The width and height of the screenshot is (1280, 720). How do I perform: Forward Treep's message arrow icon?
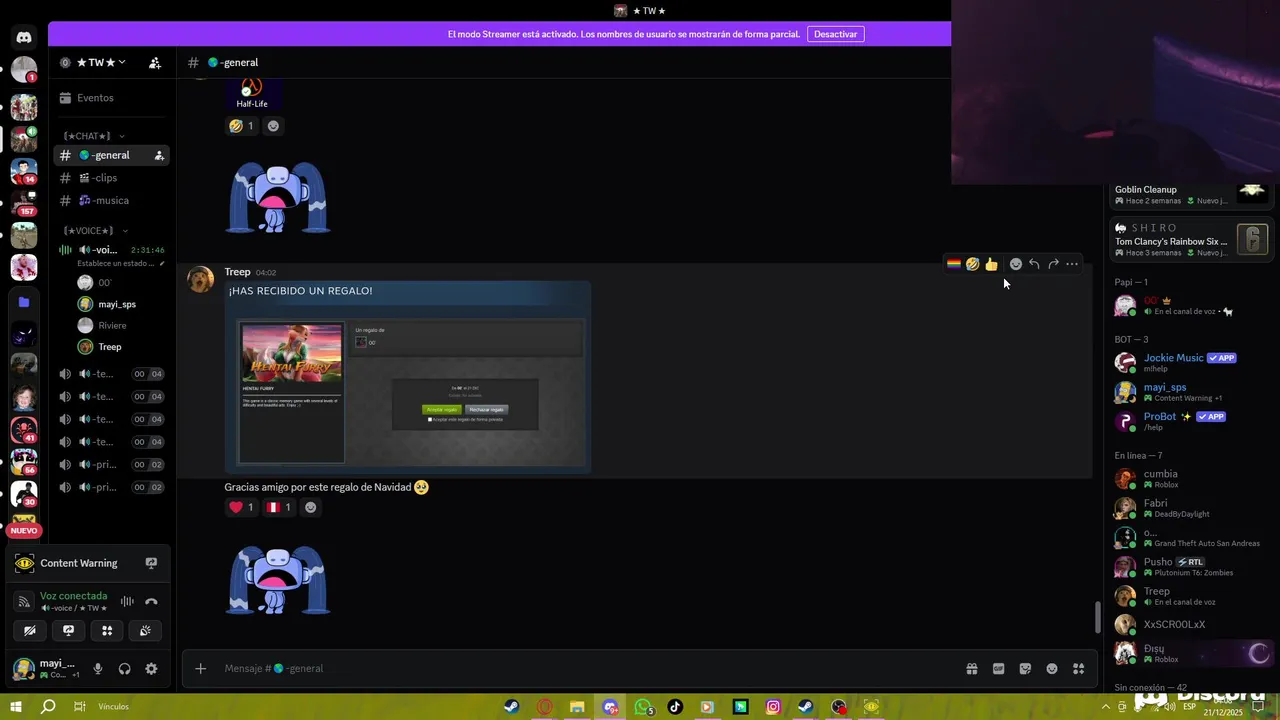[x=1053, y=264]
